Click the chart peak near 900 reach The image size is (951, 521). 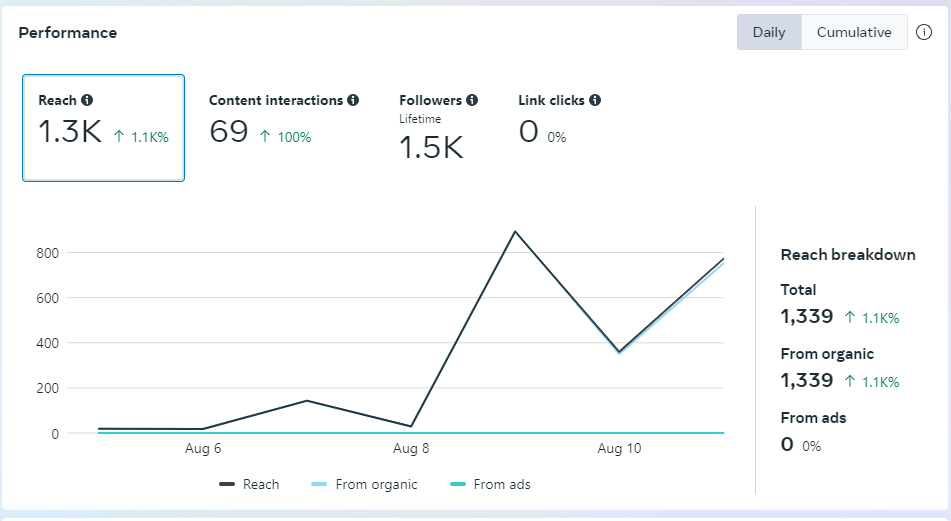[515, 231]
